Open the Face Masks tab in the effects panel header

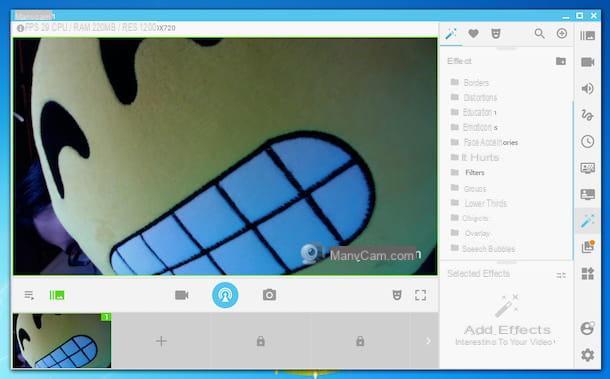click(x=496, y=34)
